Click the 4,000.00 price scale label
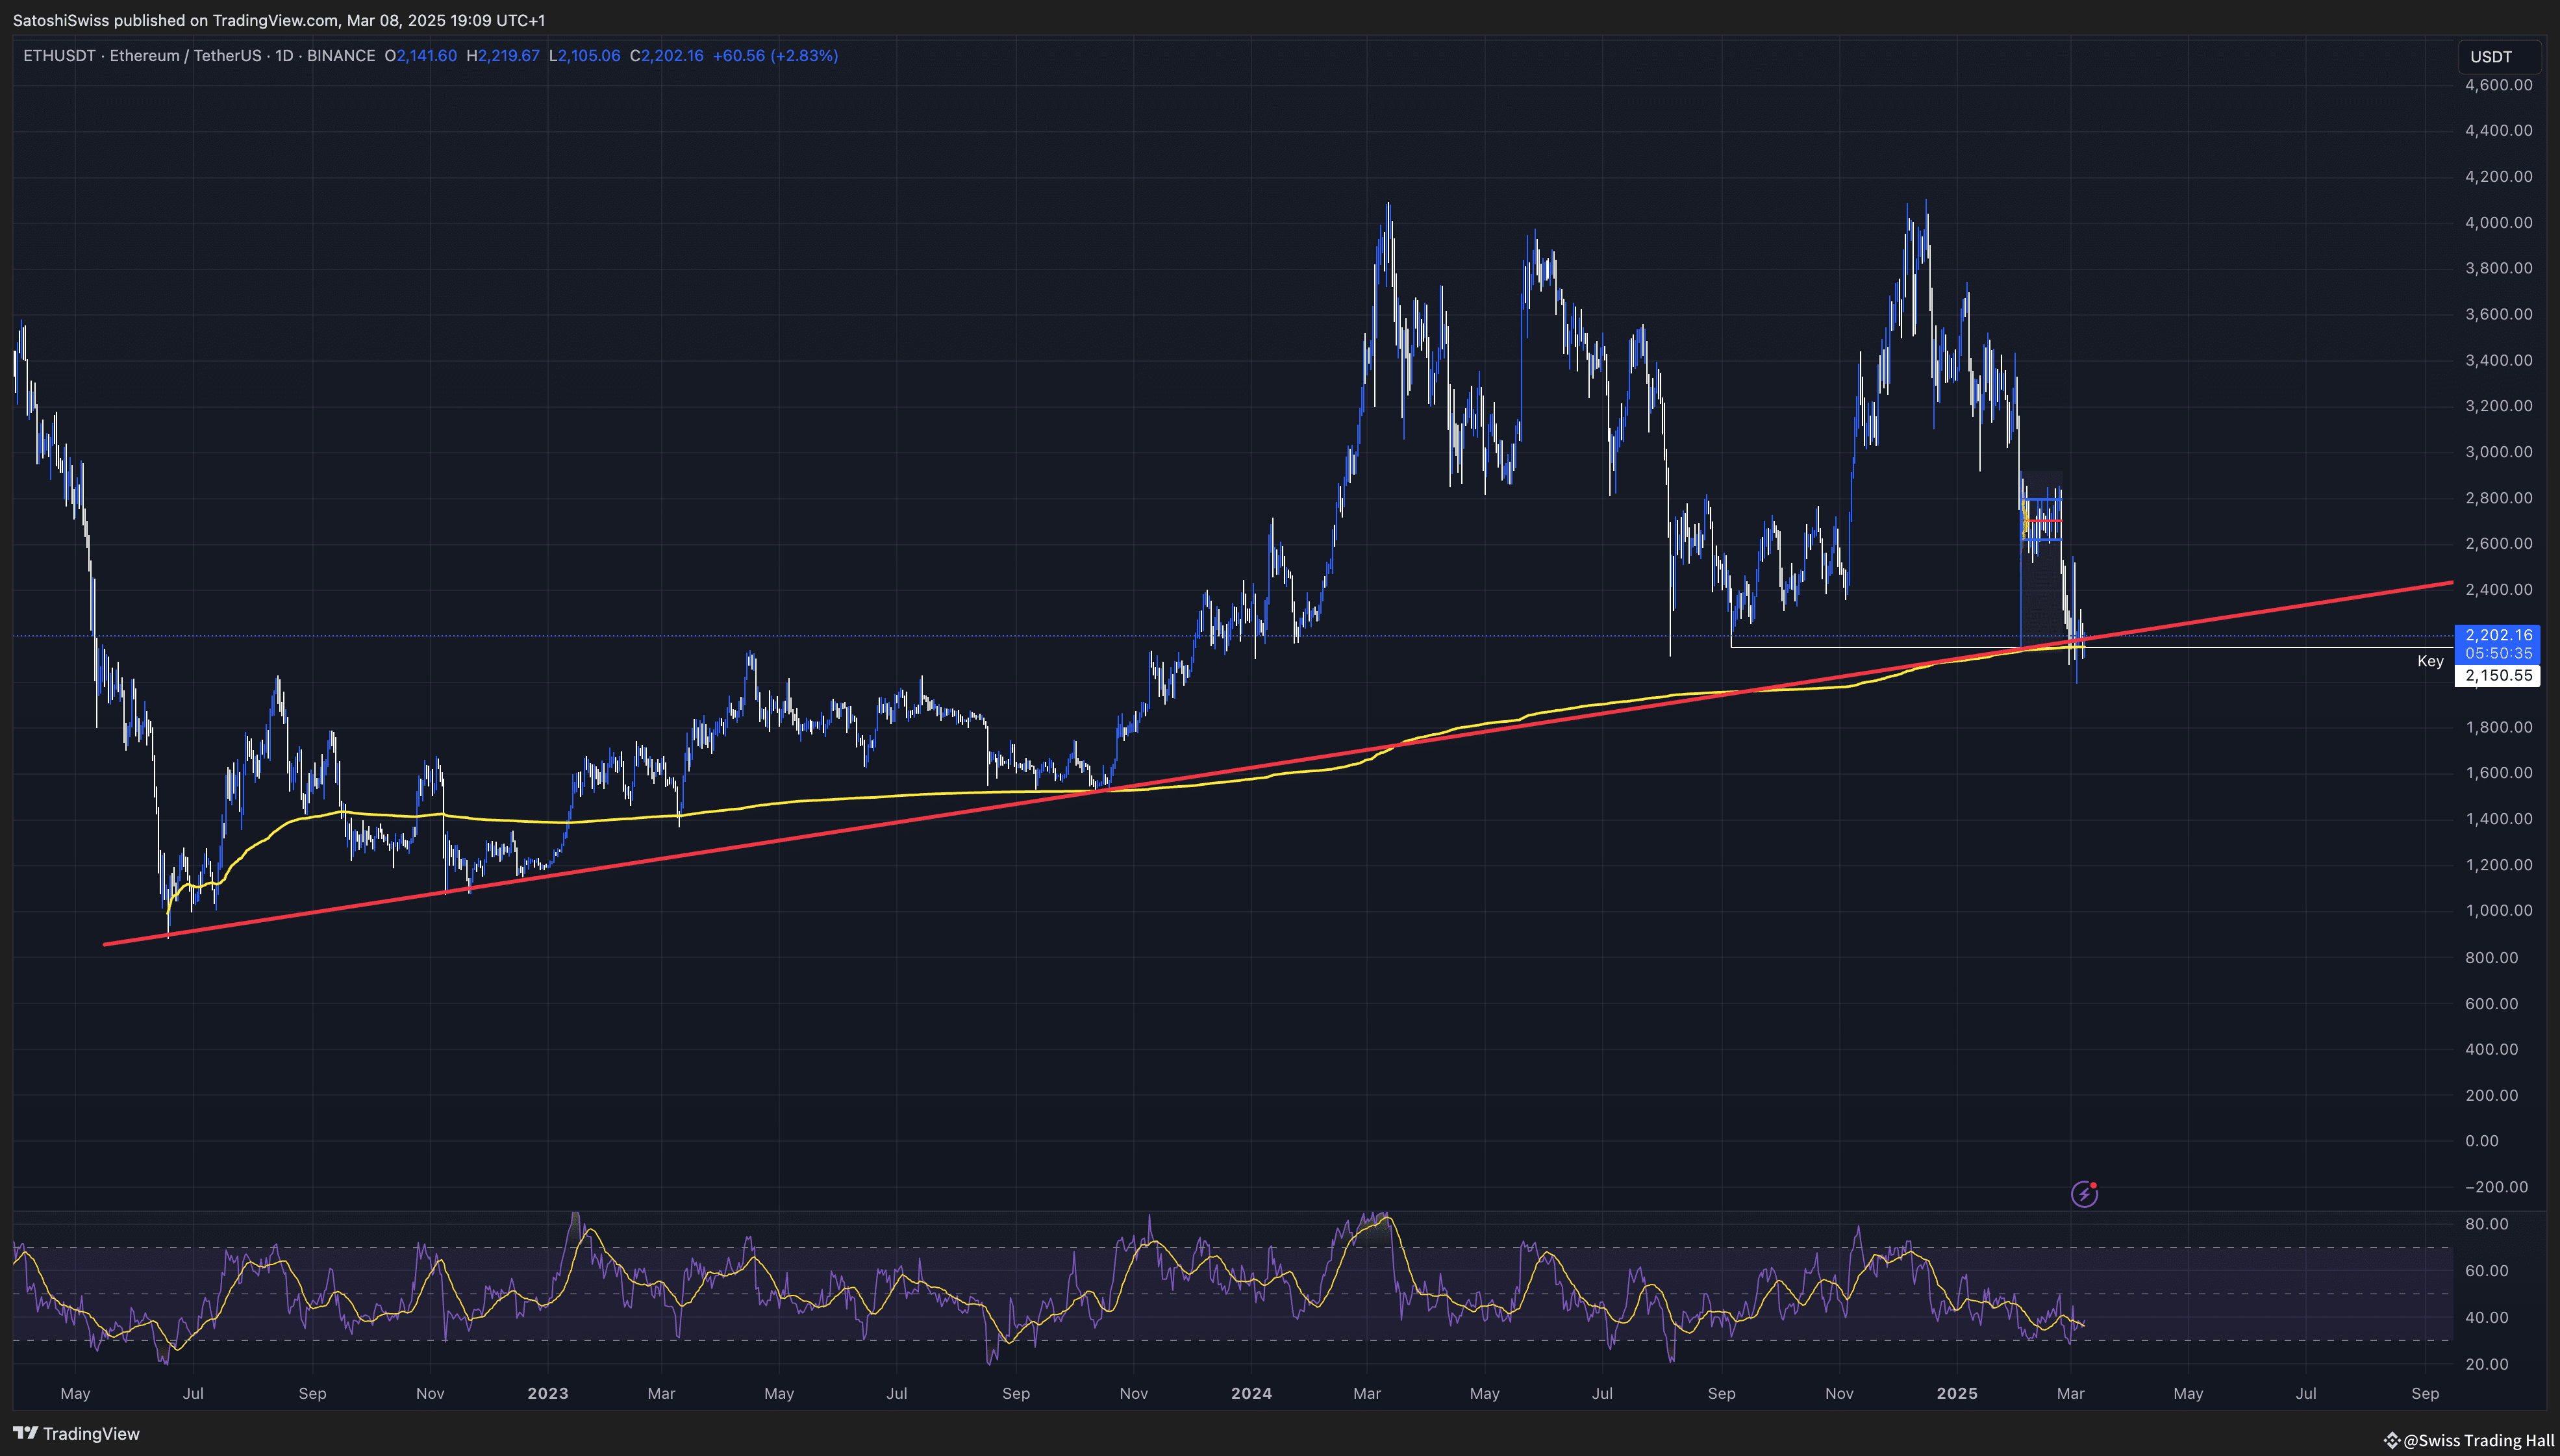 tap(2498, 222)
